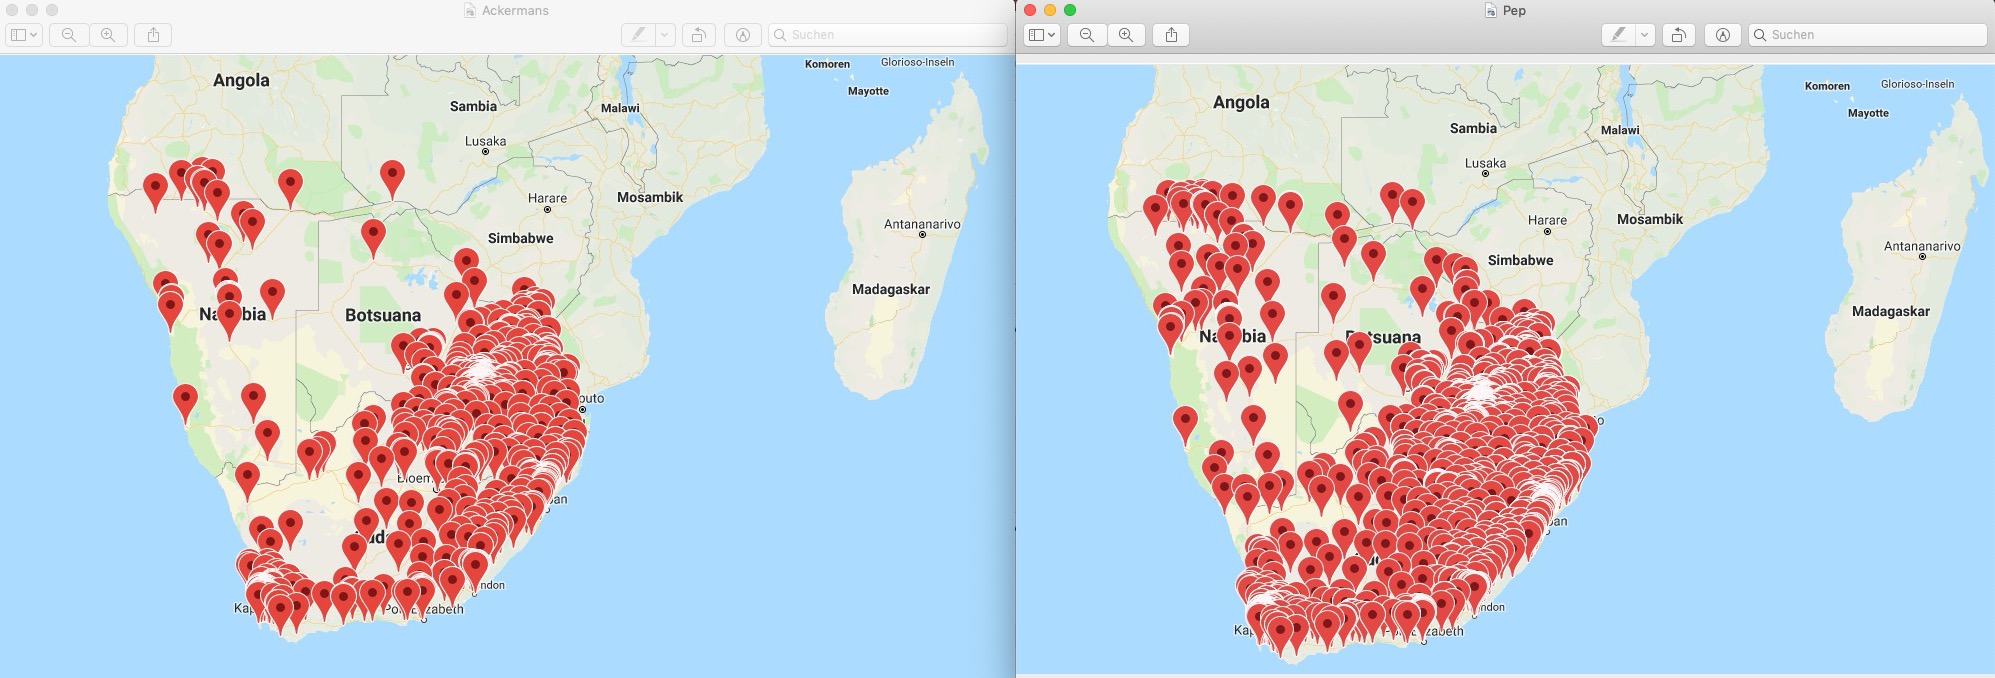
Task: Rotate the Pep image
Action: 1679,35
